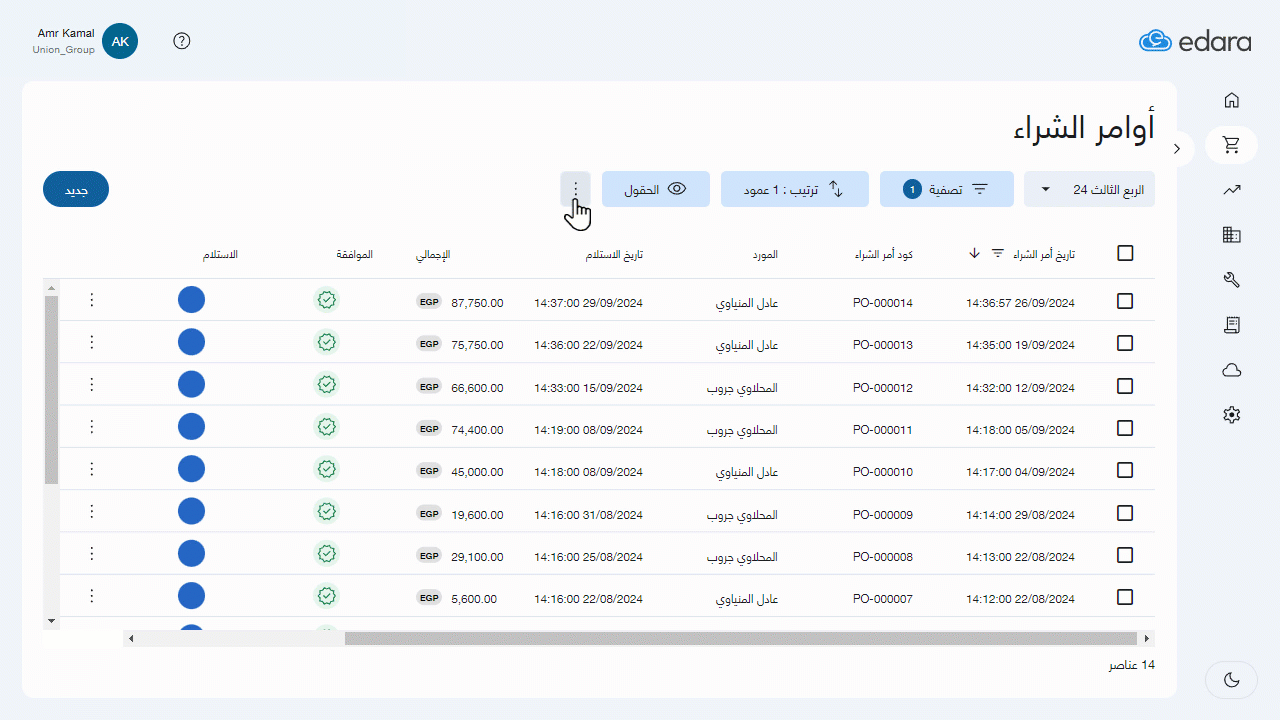The height and width of the screenshot is (720, 1280).
Task: Click the cloud icon in sidebar
Action: pos(1231,370)
